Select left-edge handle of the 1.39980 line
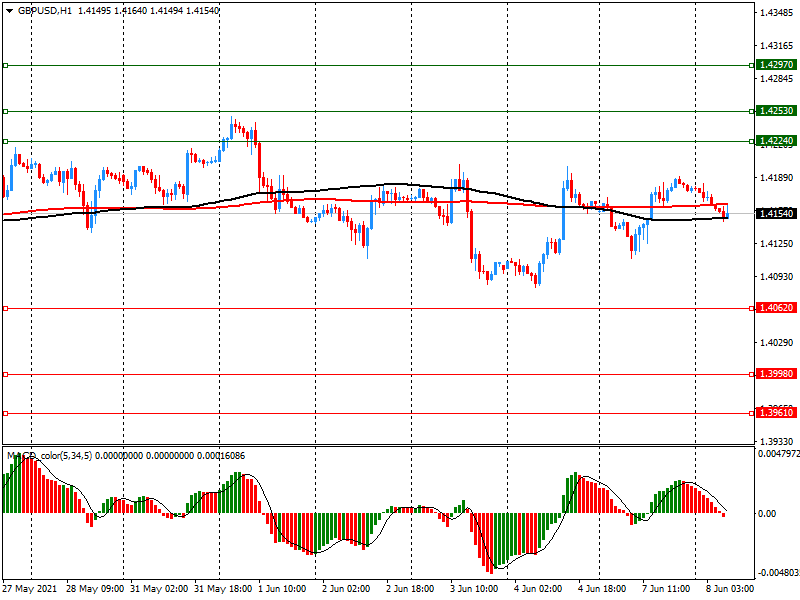800x600 pixels. [5, 375]
